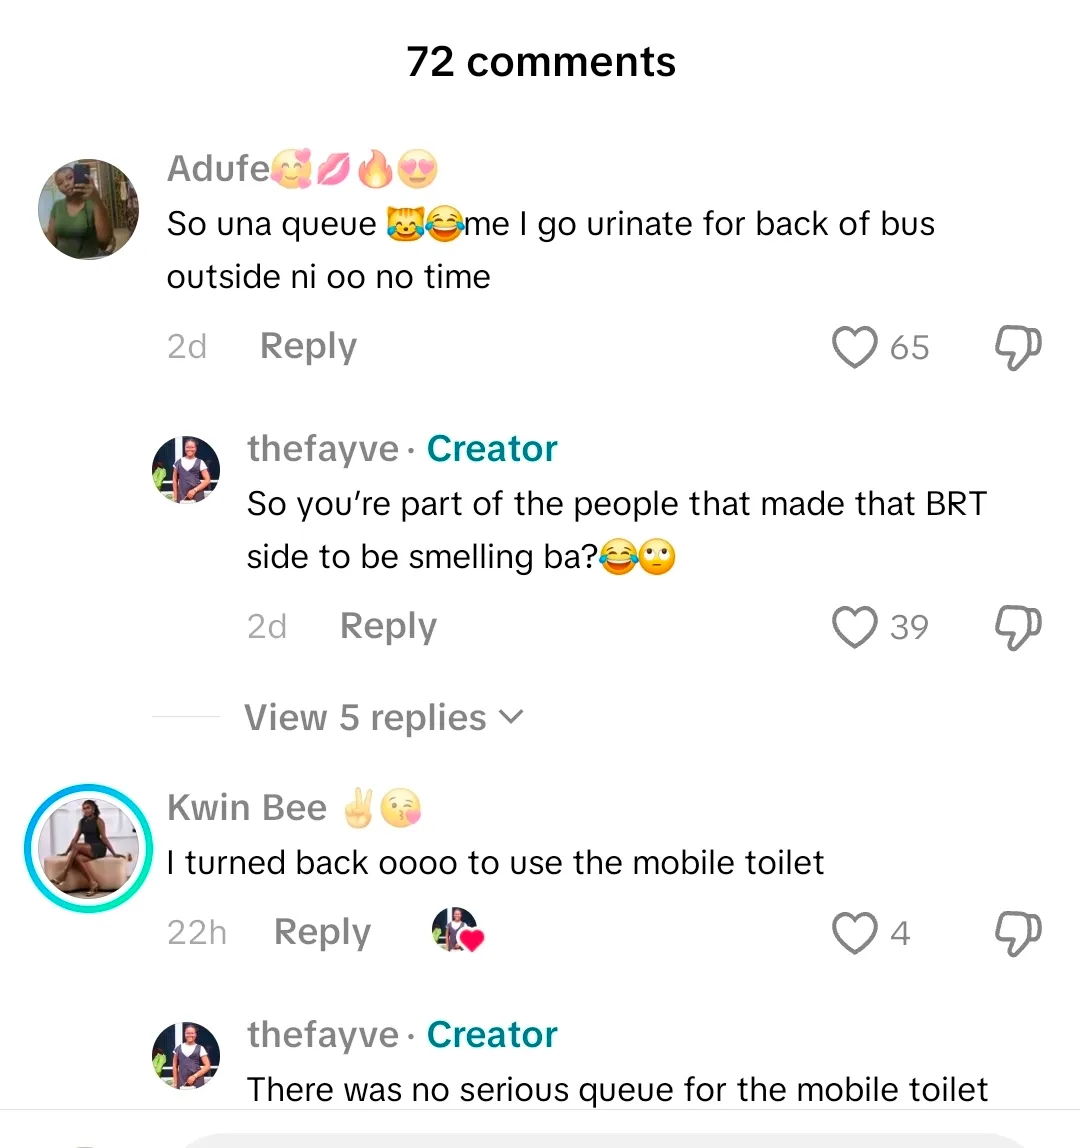The width and height of the screenshot is (1080, 1148).
Task: Click the chevron next to View 5 replies
Action: 510,717
